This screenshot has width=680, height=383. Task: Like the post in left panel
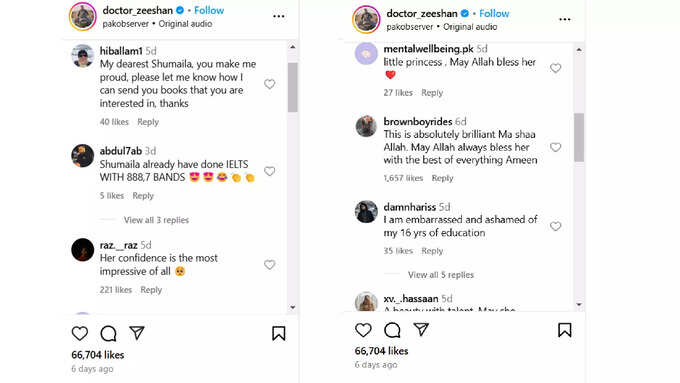(x=80, y=333)
